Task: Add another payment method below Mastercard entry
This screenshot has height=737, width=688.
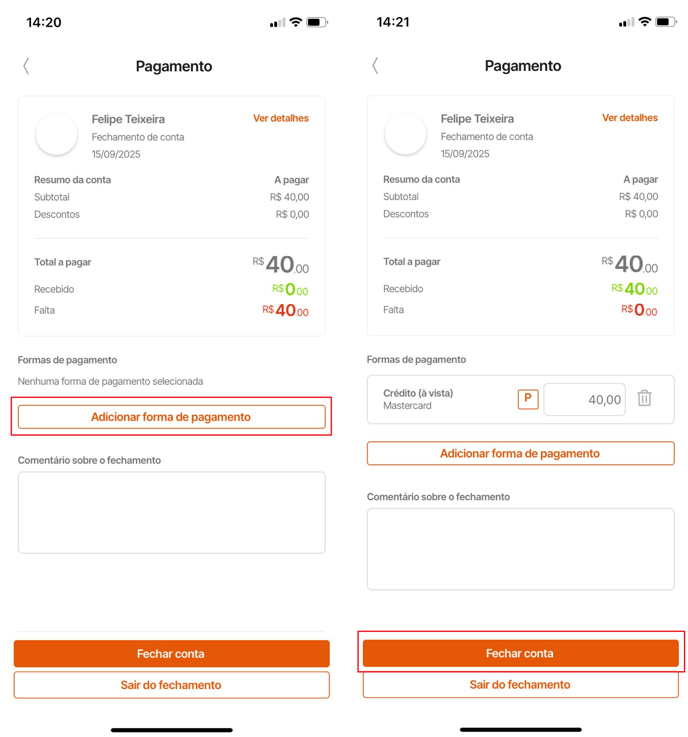Action: tap(521, 454)
